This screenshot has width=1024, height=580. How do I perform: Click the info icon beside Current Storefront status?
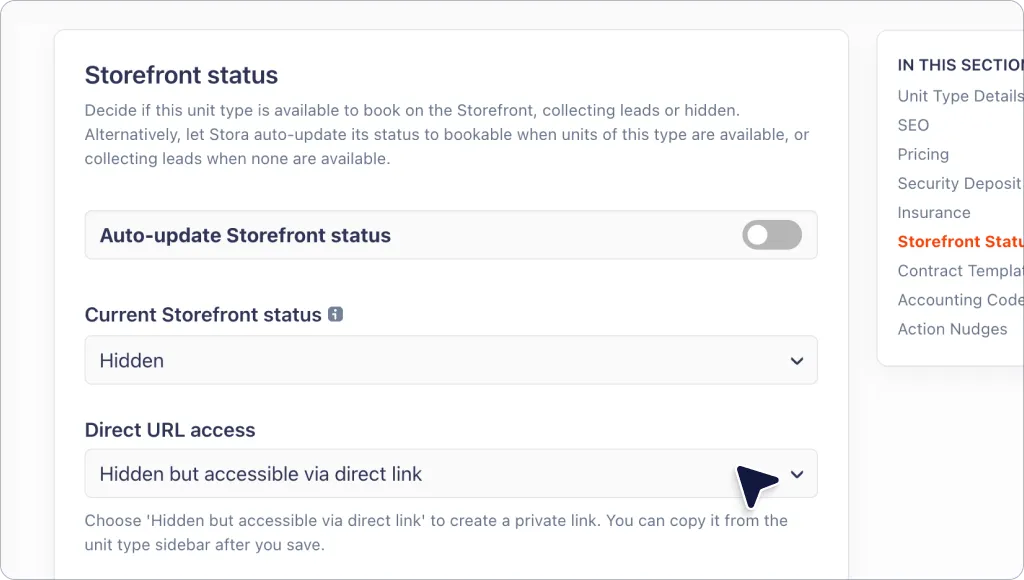click(x=335, y=314)
